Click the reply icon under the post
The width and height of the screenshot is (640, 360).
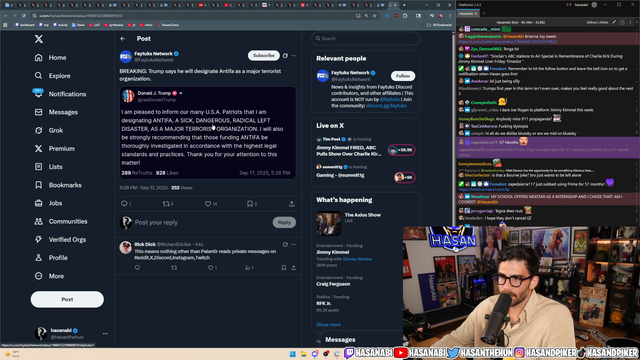(x=124, y=203)
